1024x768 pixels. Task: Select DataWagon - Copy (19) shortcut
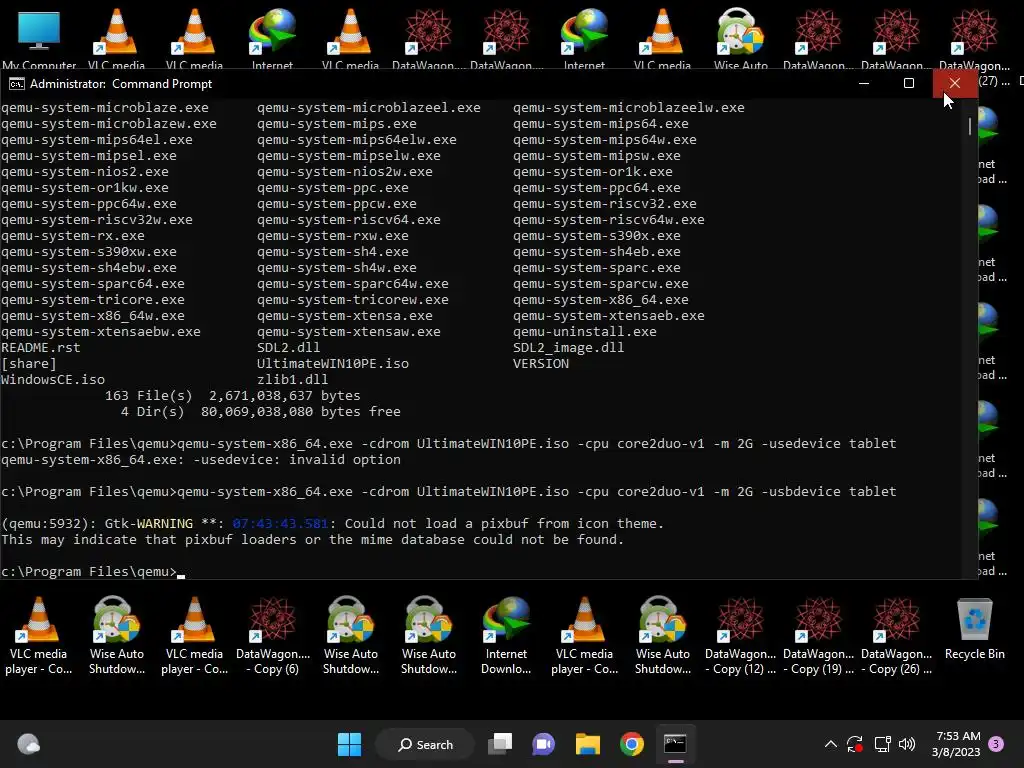tap(818, 635)
